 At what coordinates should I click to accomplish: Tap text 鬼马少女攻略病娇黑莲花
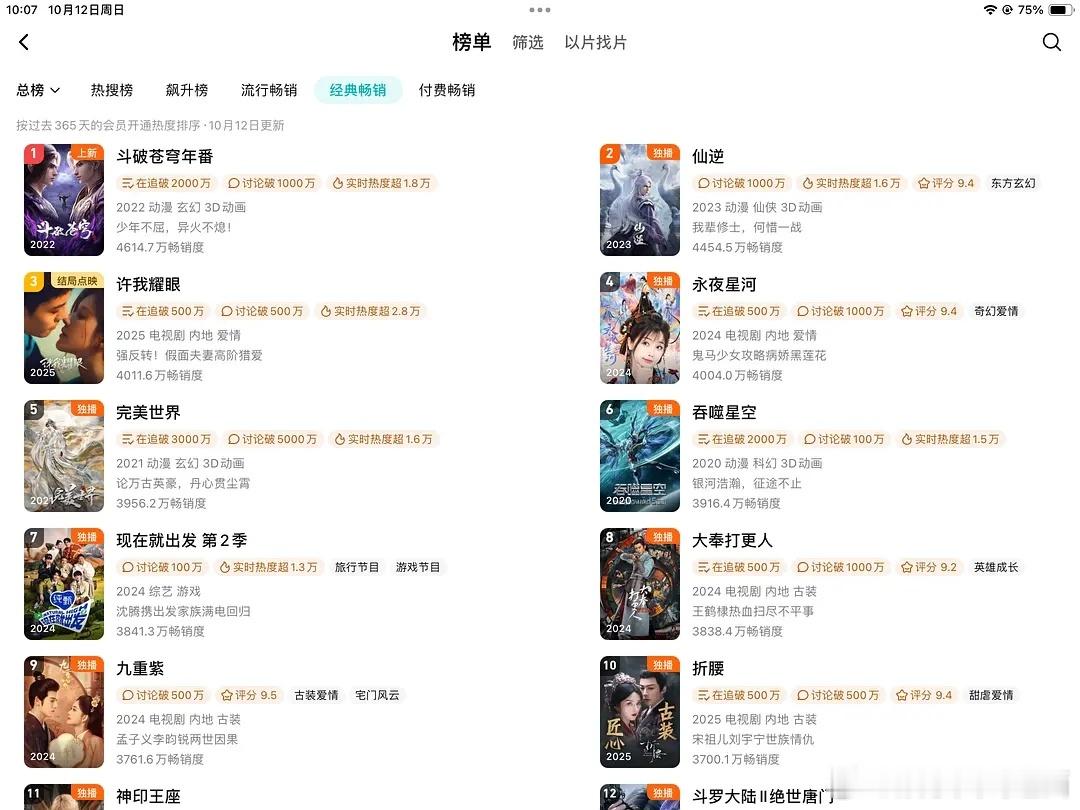(759, 355)
